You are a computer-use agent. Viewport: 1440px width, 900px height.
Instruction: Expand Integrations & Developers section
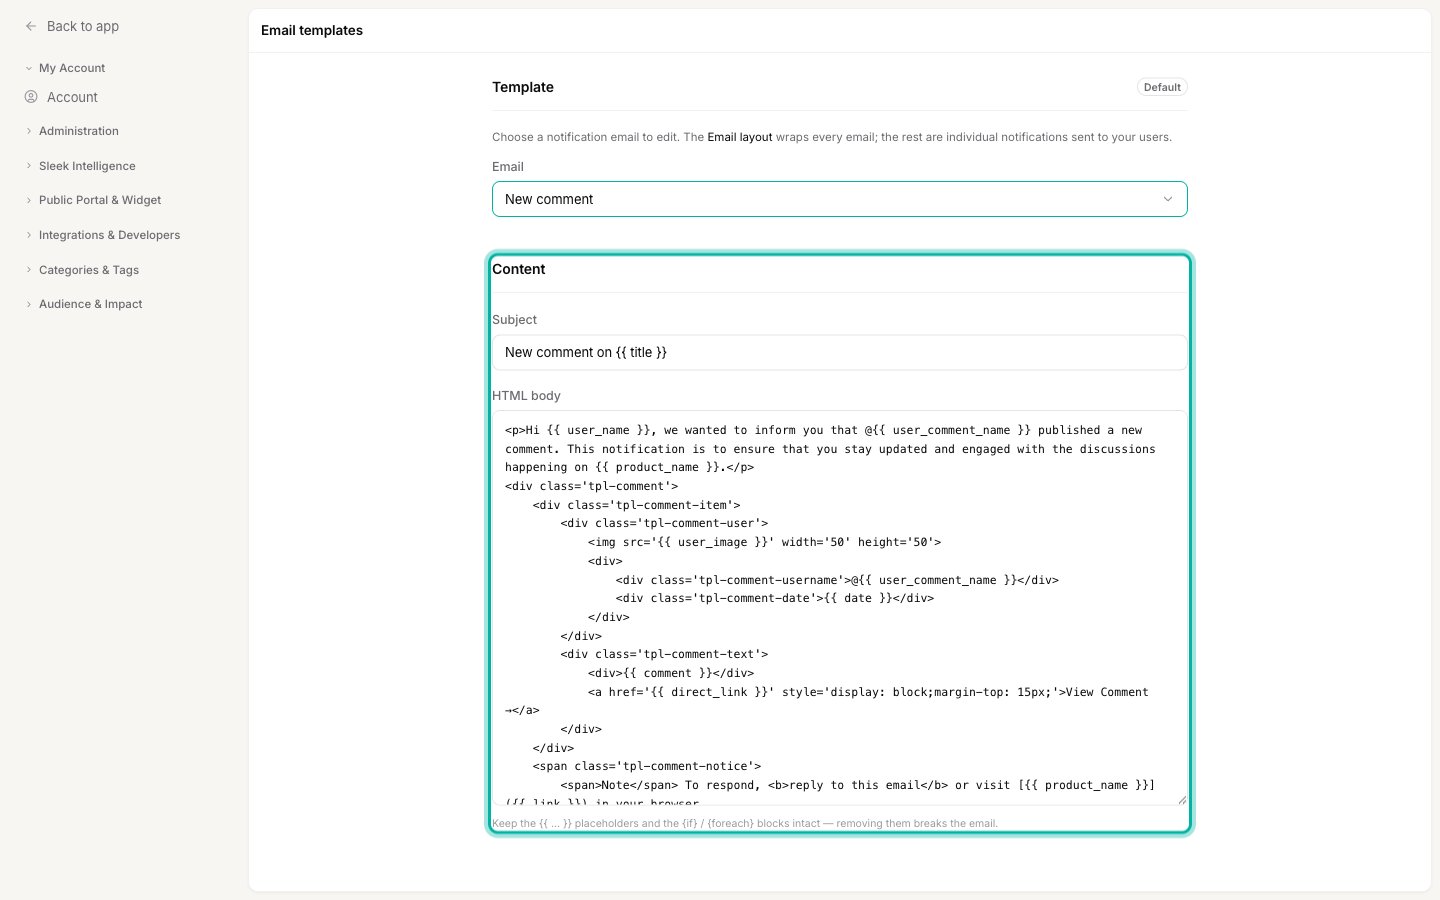109,235
